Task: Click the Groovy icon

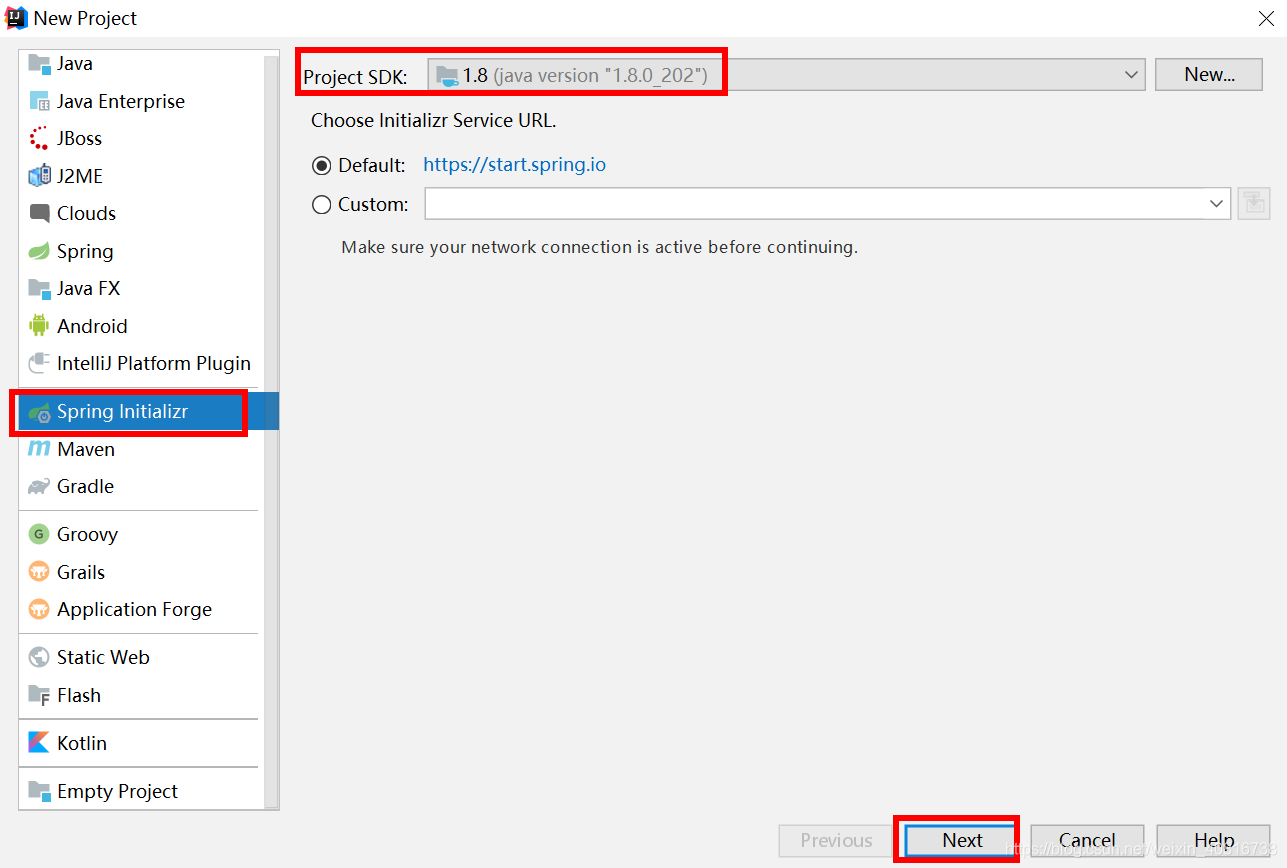Action: pyautogui.click(x=39, y=535)
